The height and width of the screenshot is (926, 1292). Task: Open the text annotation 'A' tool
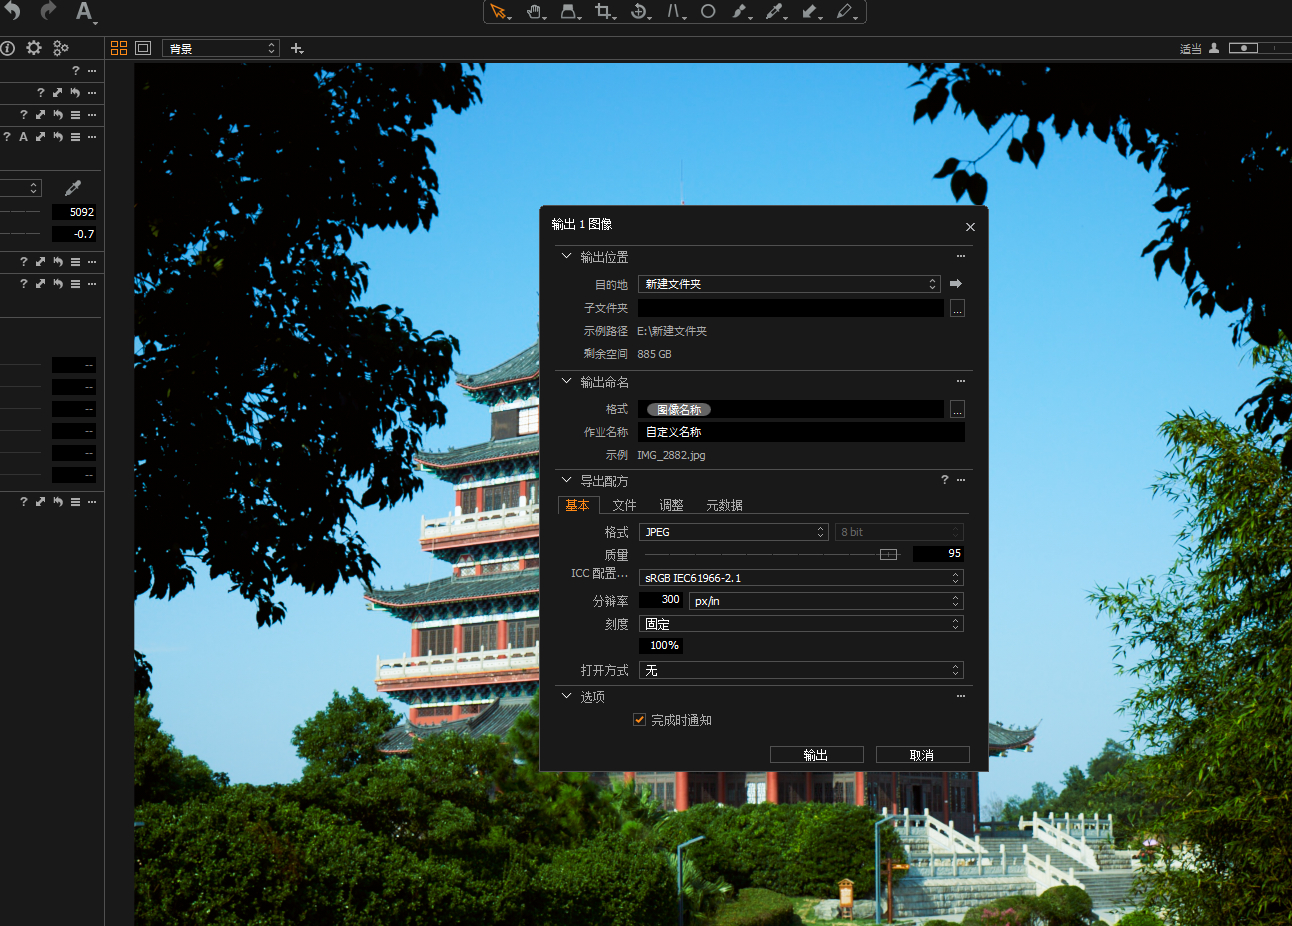pos(84,12)
